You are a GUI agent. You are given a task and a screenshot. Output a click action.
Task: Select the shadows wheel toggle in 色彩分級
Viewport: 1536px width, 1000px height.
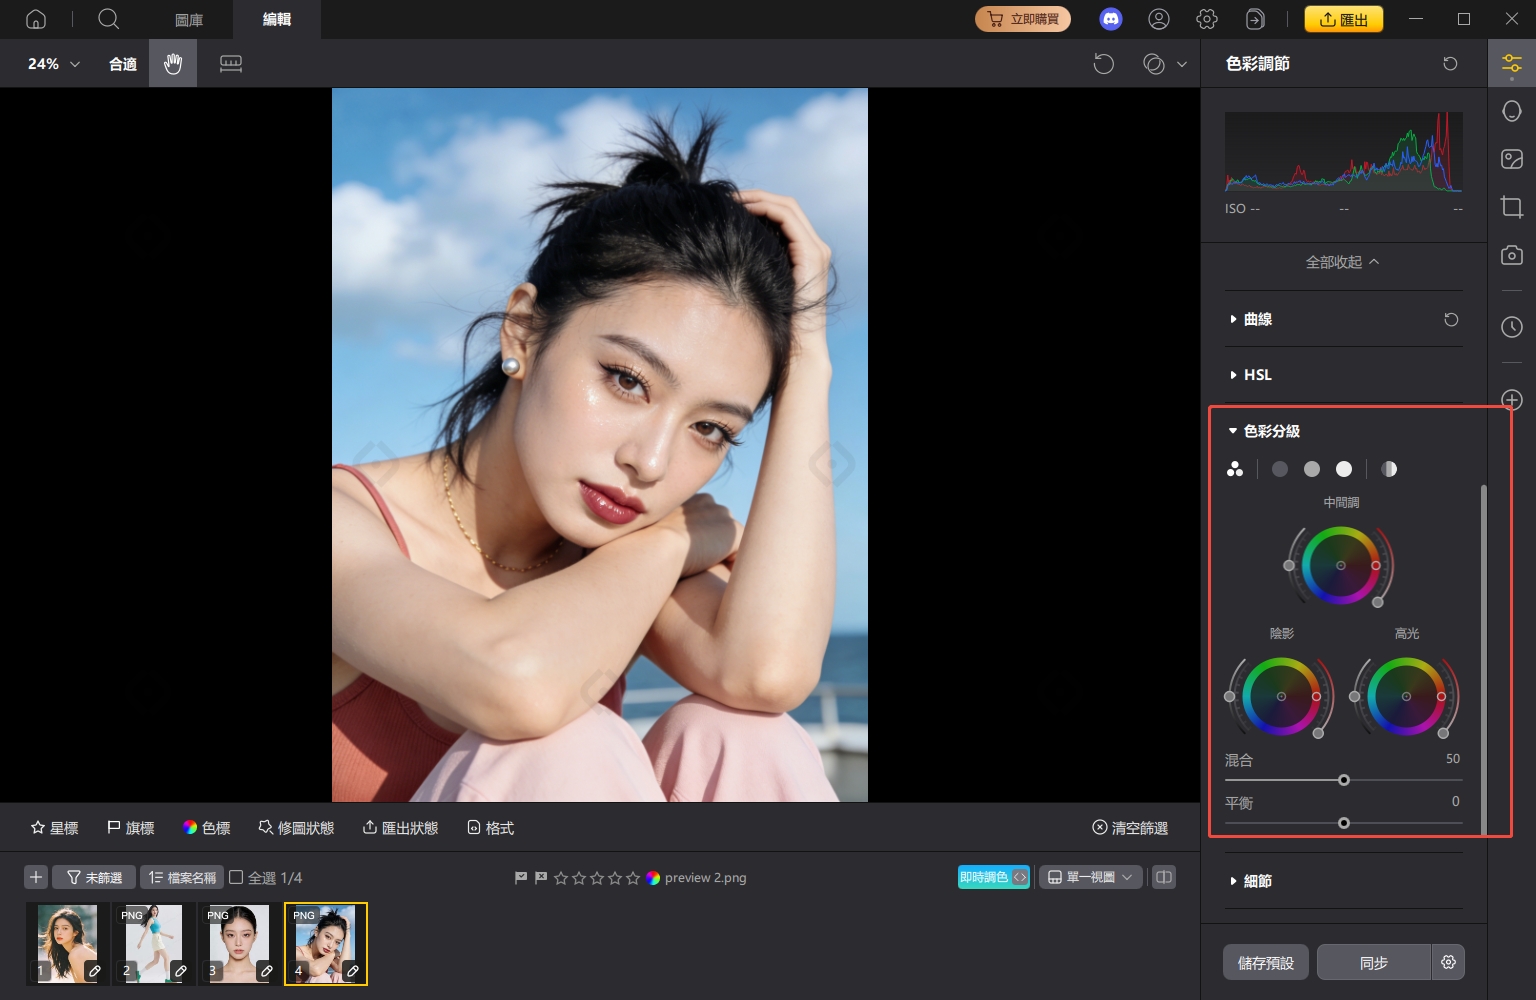(1279, 468)
